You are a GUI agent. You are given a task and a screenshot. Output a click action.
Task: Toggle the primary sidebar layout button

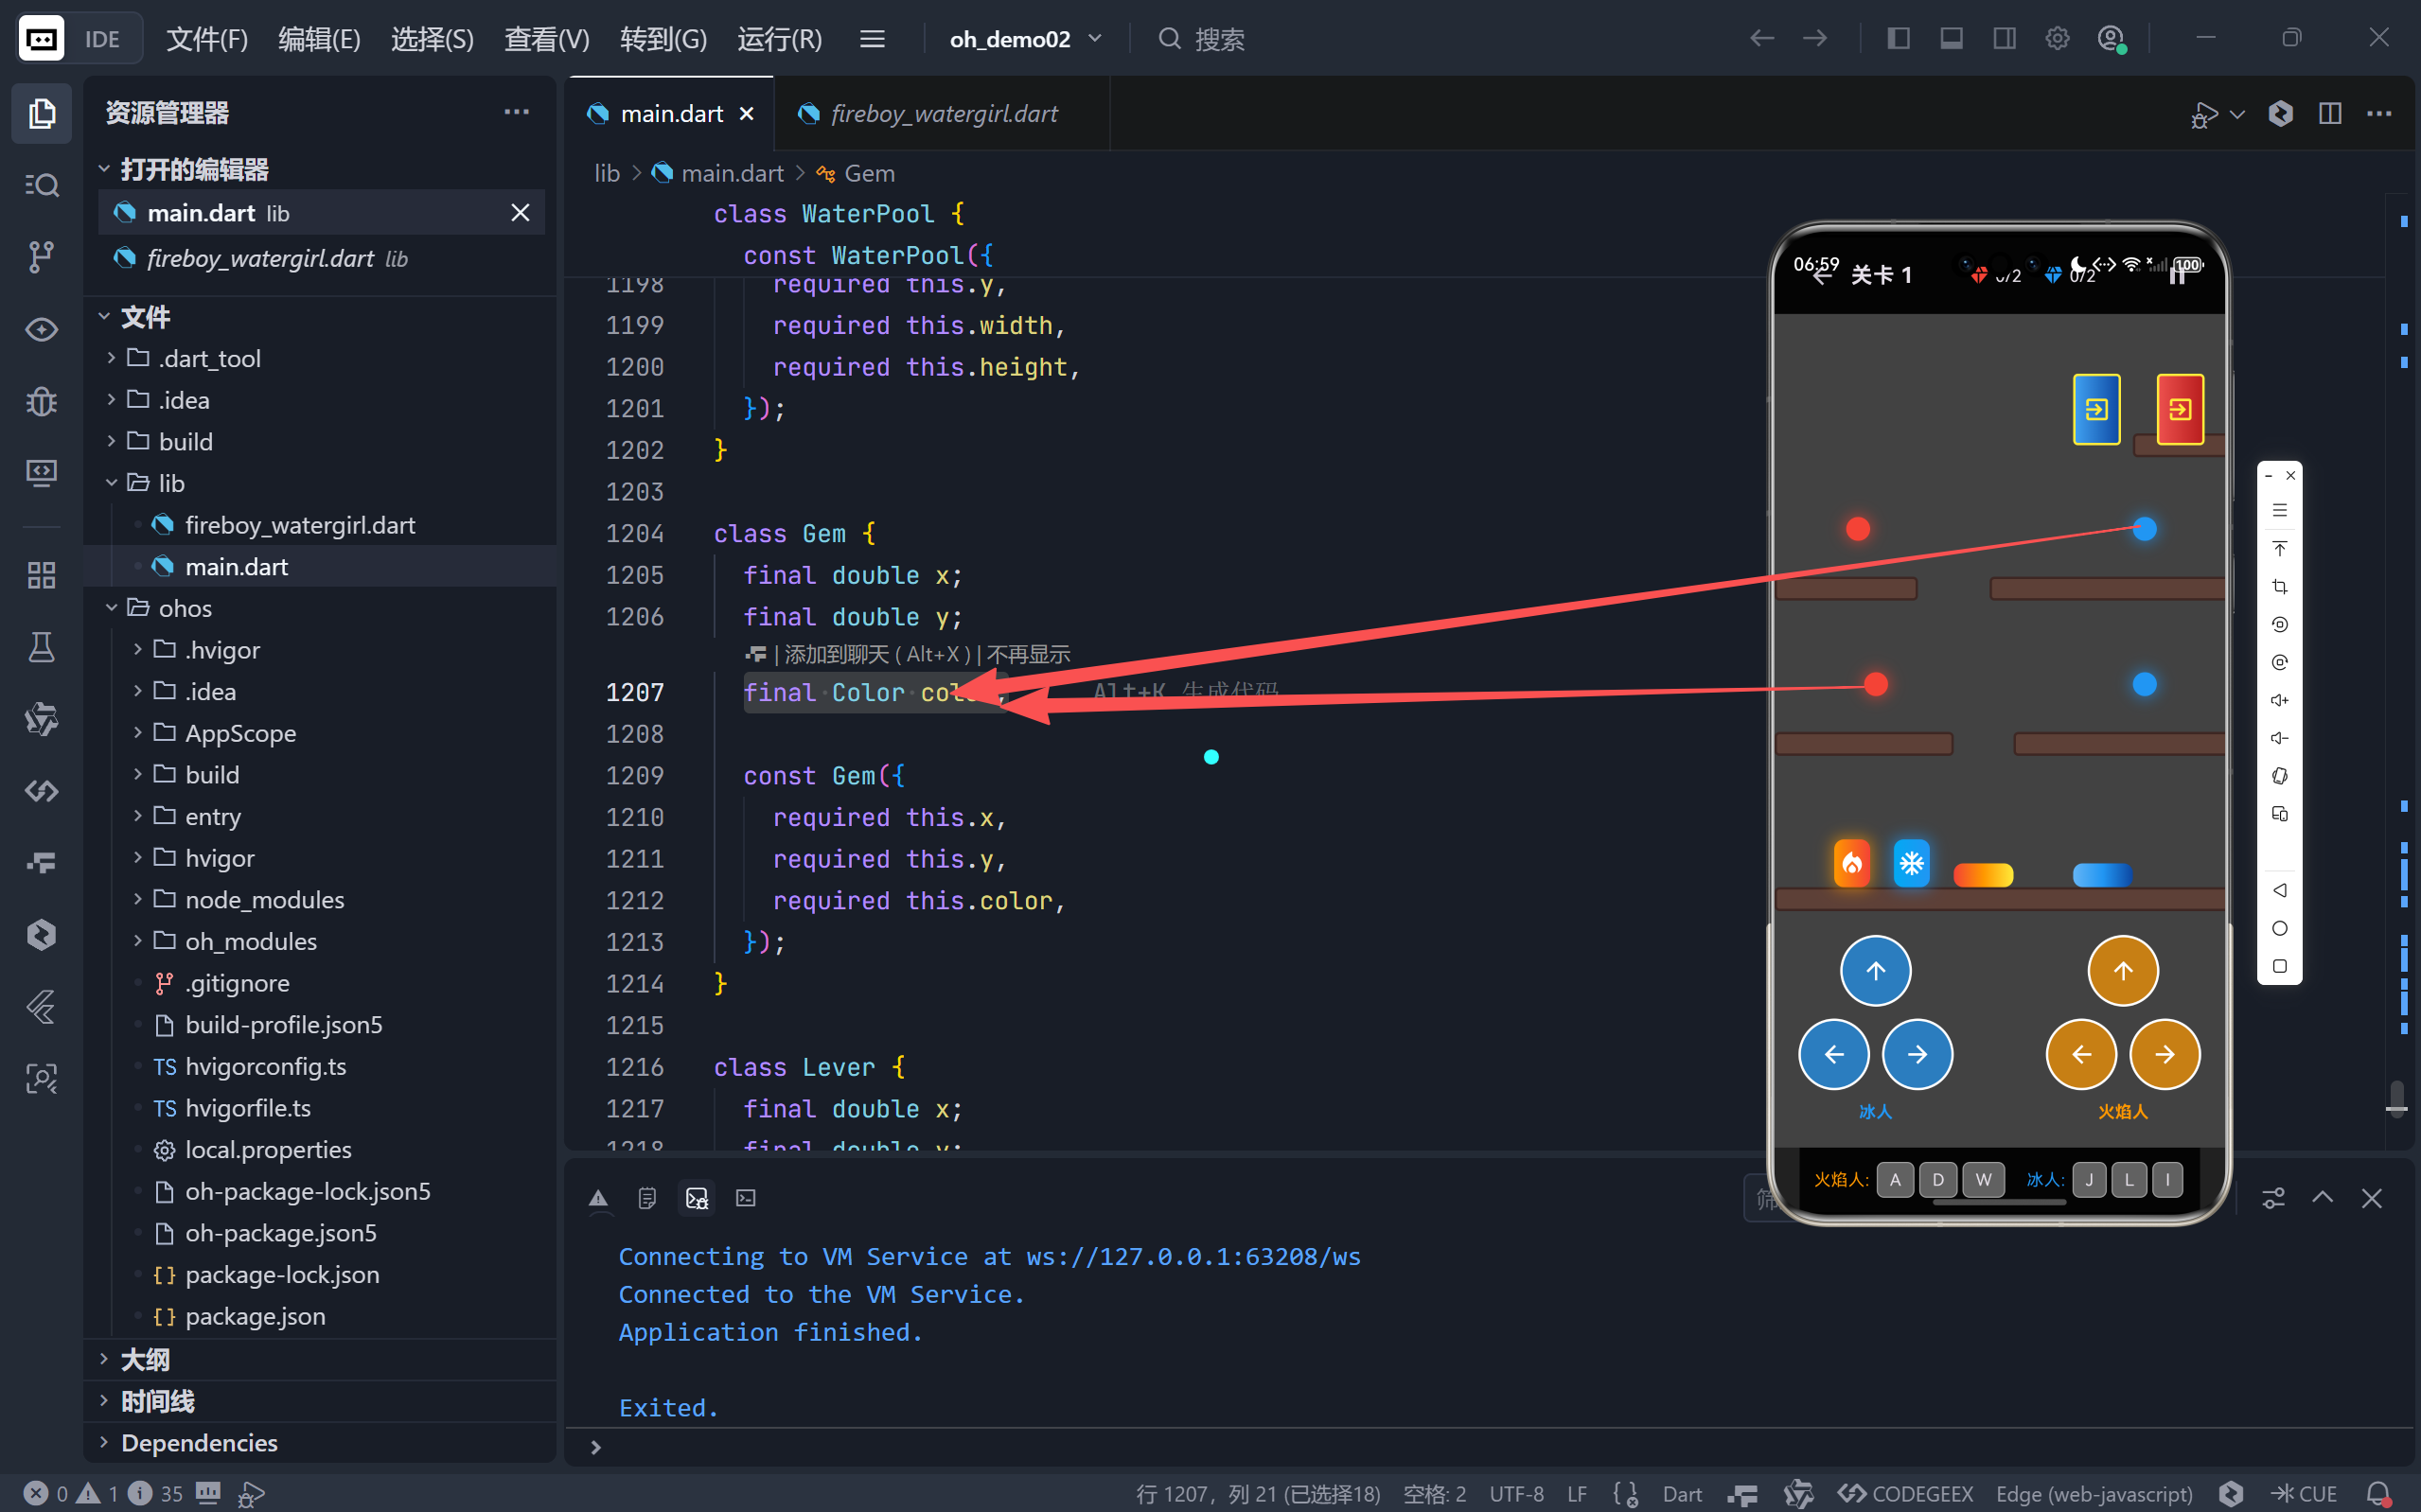coord(1898,39)
